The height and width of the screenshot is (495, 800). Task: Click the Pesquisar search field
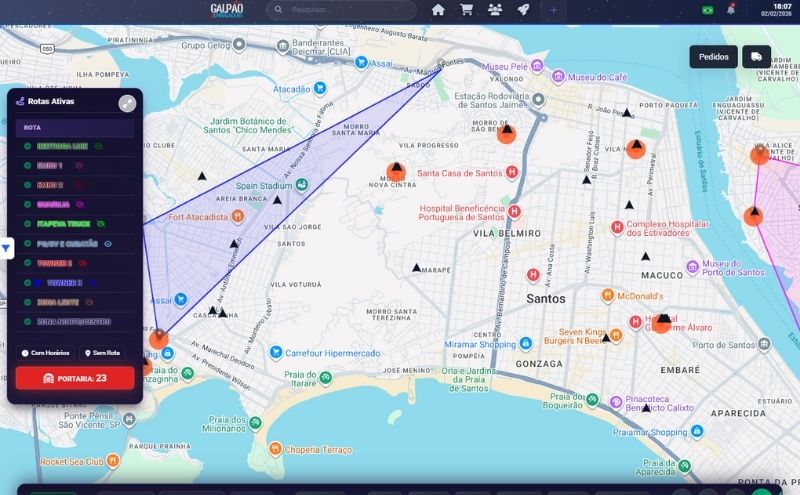coord(342,10)
